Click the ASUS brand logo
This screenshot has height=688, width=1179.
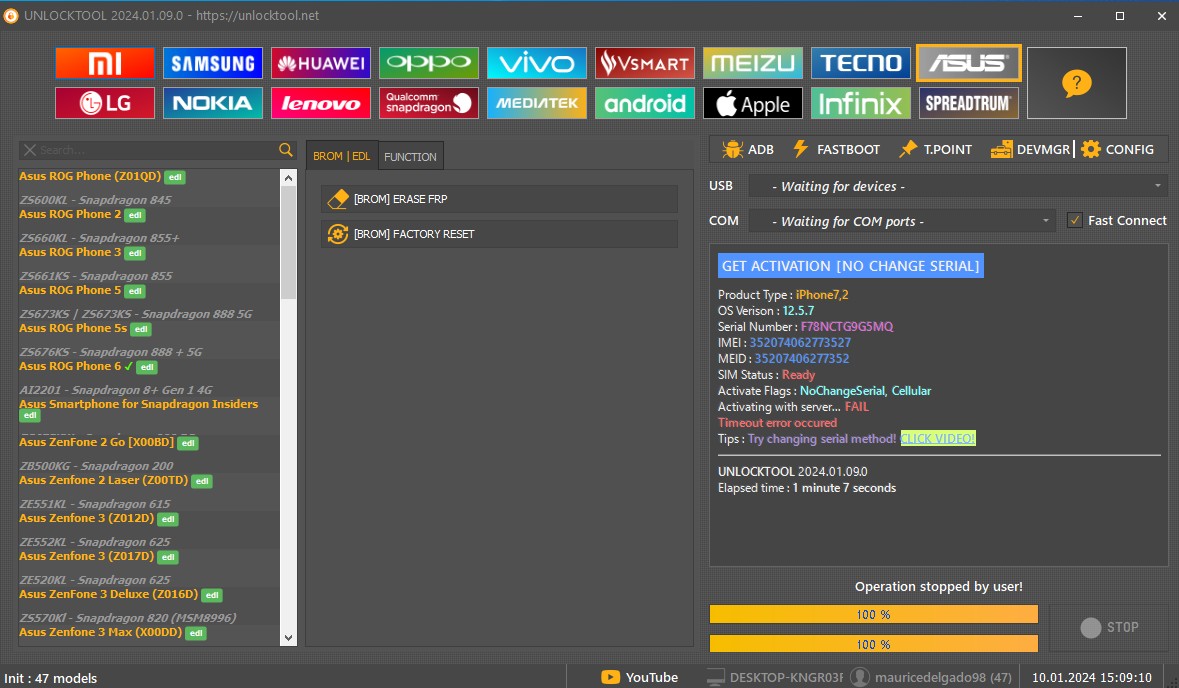968,63
